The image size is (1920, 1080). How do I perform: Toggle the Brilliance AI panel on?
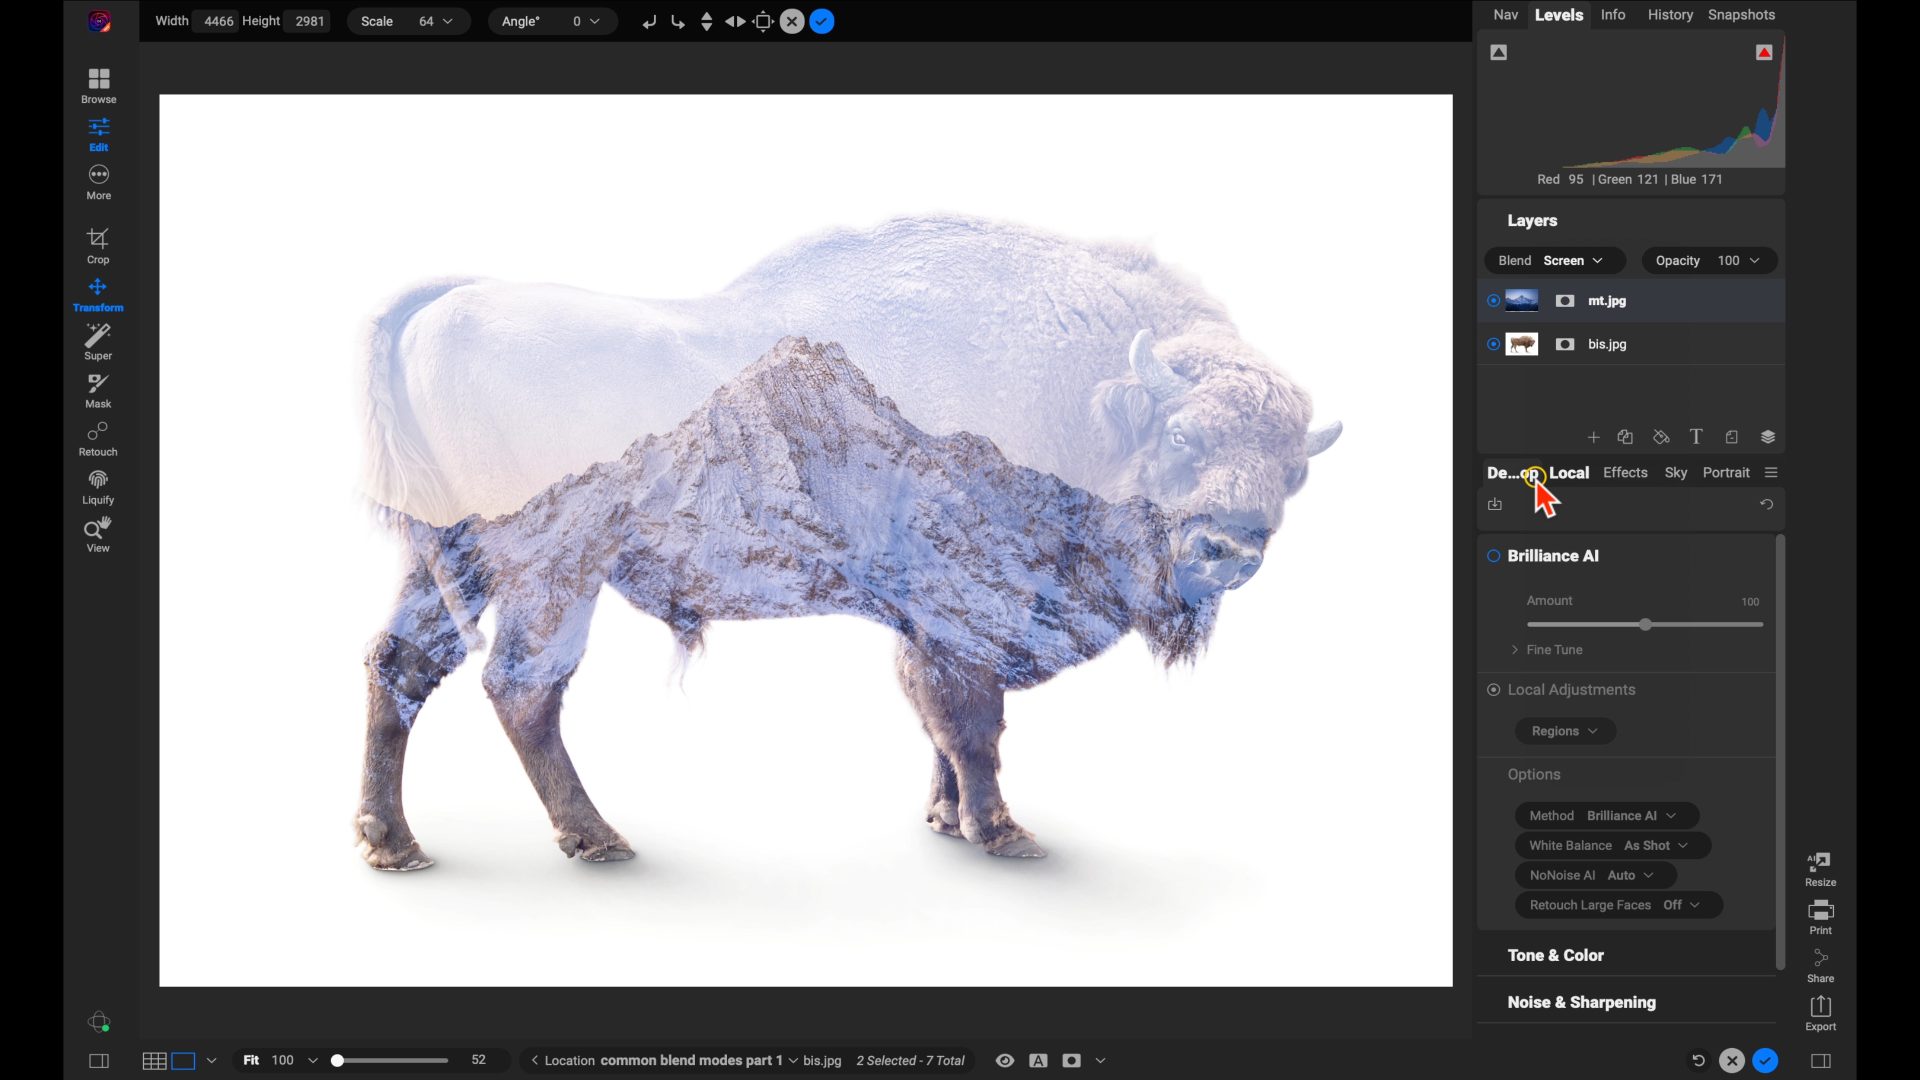click(1493, 556)
